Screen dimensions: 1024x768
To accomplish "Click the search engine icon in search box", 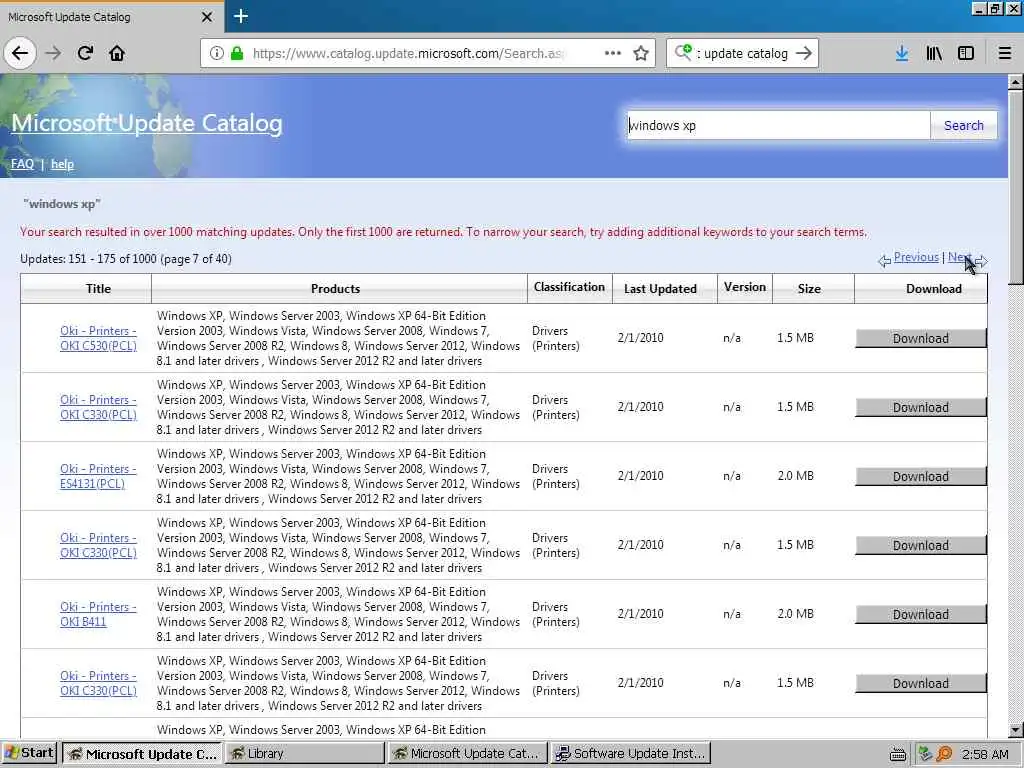I will click(x=683, y=53).
